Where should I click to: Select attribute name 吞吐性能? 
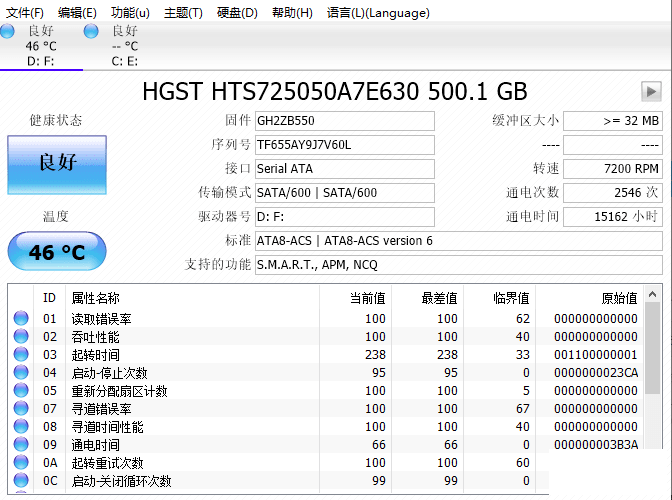96,337
